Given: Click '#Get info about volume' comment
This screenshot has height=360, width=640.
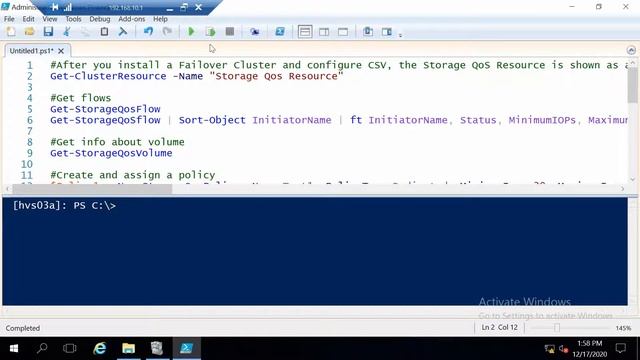Looking at the screenshot, I should pyautogui.click(x=117, y=142).
